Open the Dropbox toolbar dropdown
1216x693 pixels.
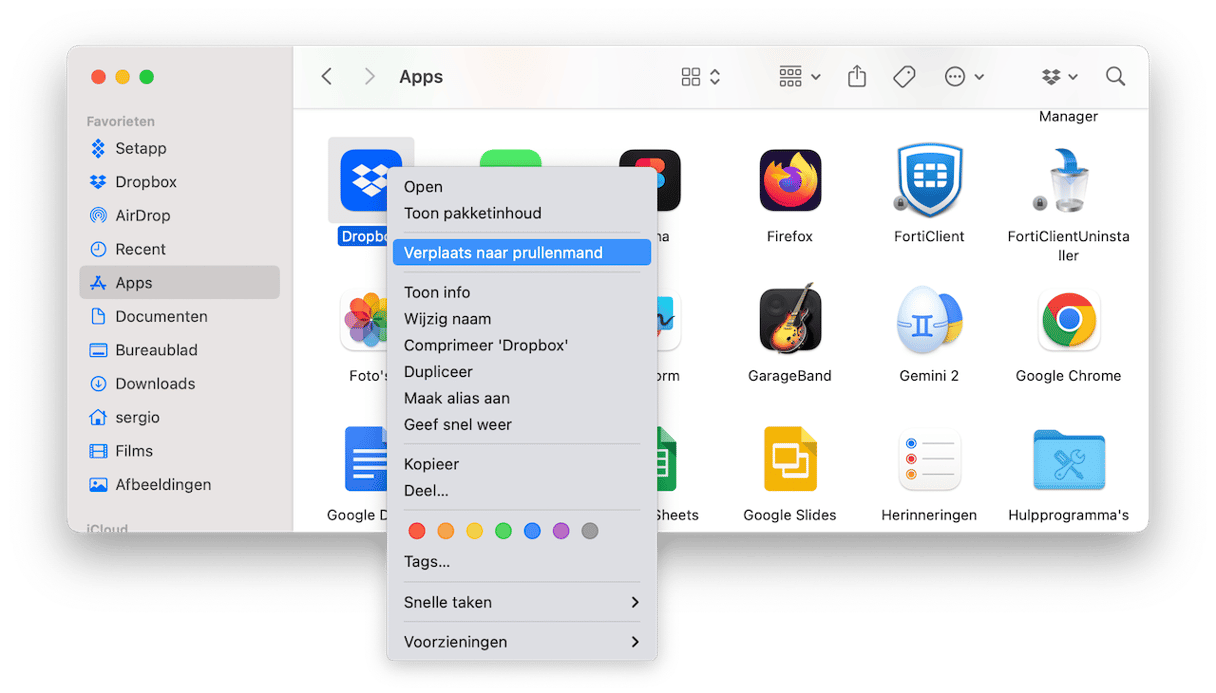tap(1059, 77)
